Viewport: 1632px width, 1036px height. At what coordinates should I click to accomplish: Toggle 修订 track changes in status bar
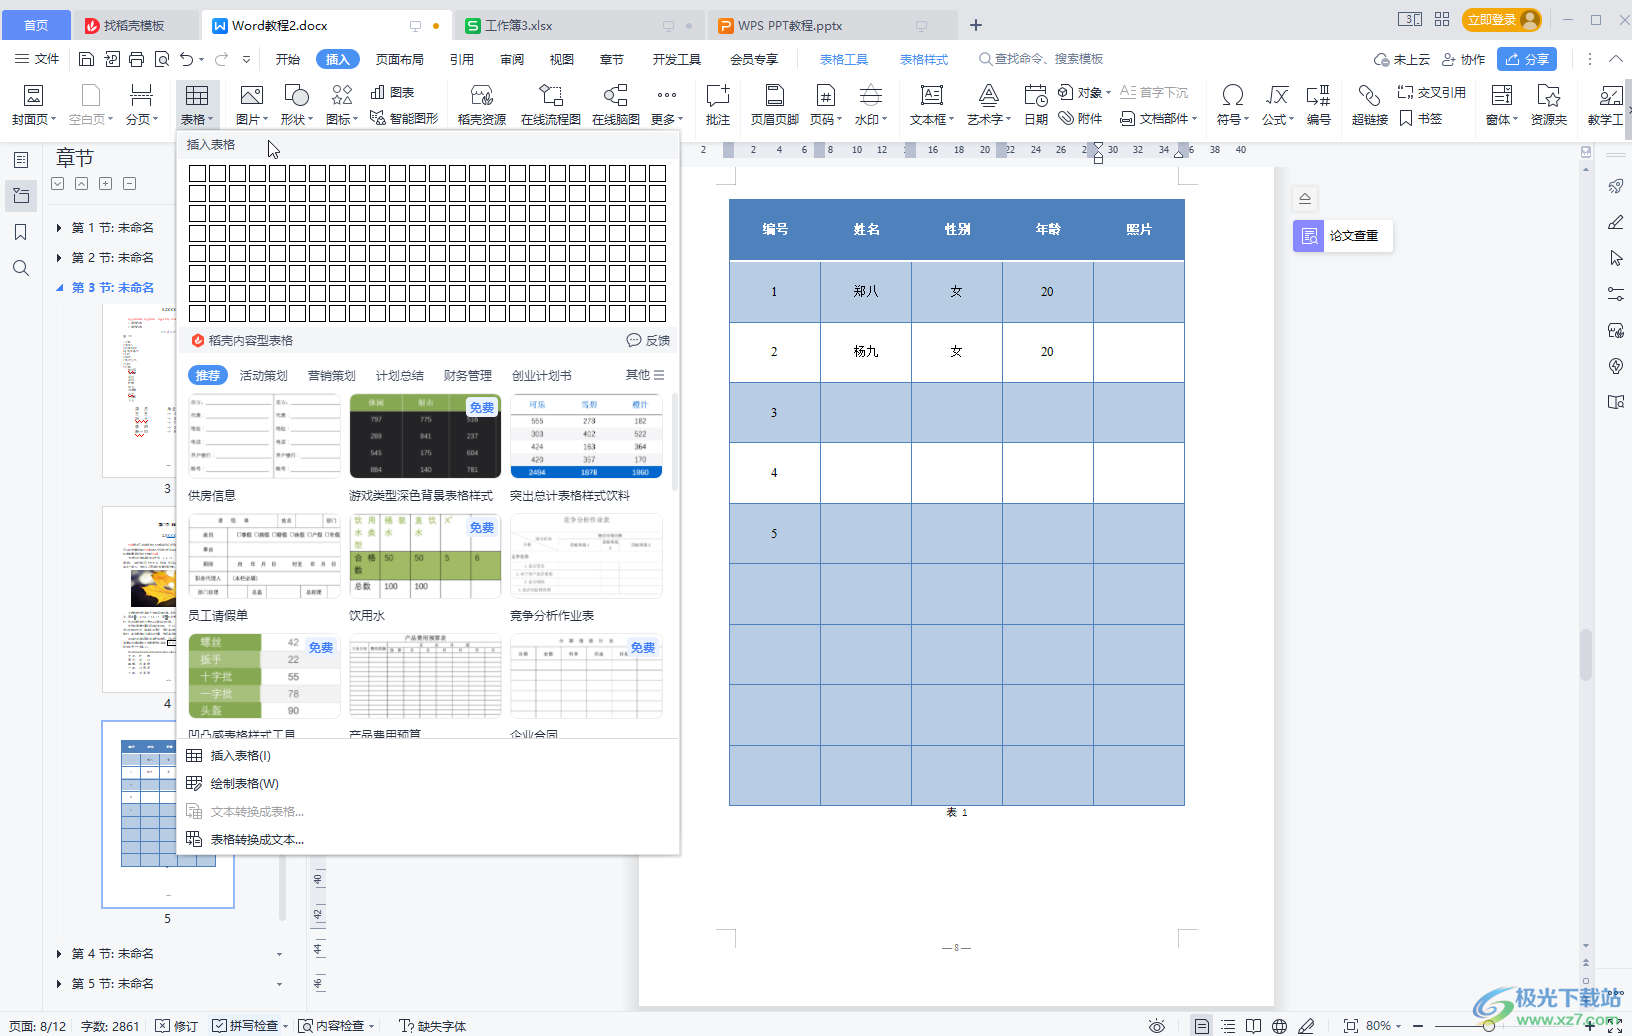pos(177,1026)
